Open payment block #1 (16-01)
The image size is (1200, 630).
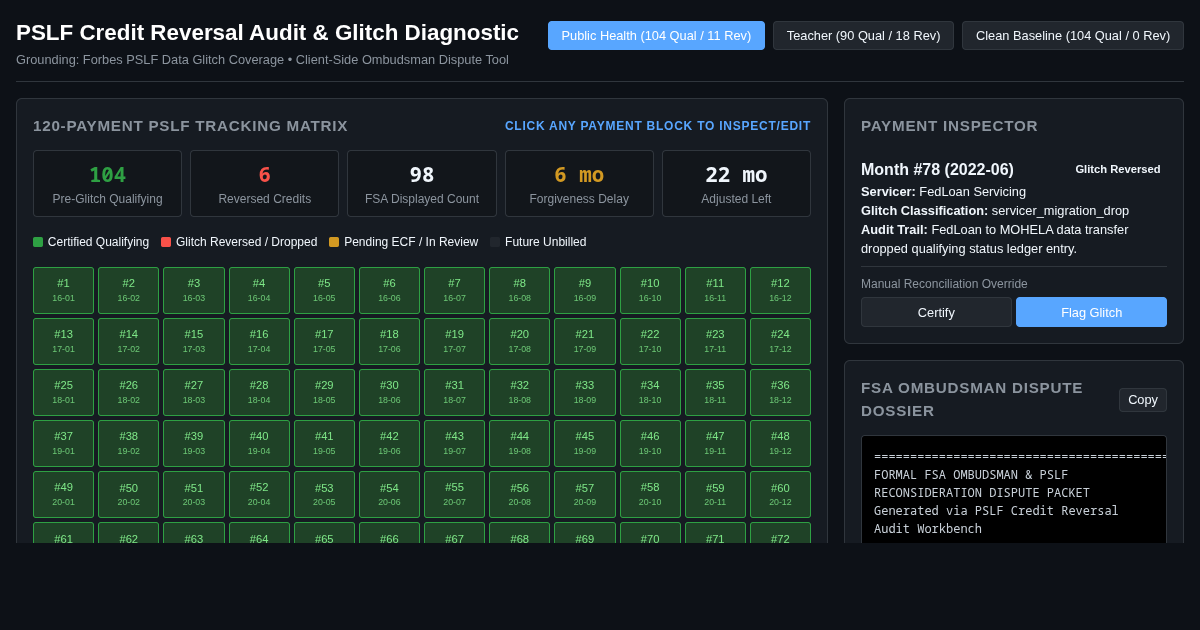tap(63, 290)
